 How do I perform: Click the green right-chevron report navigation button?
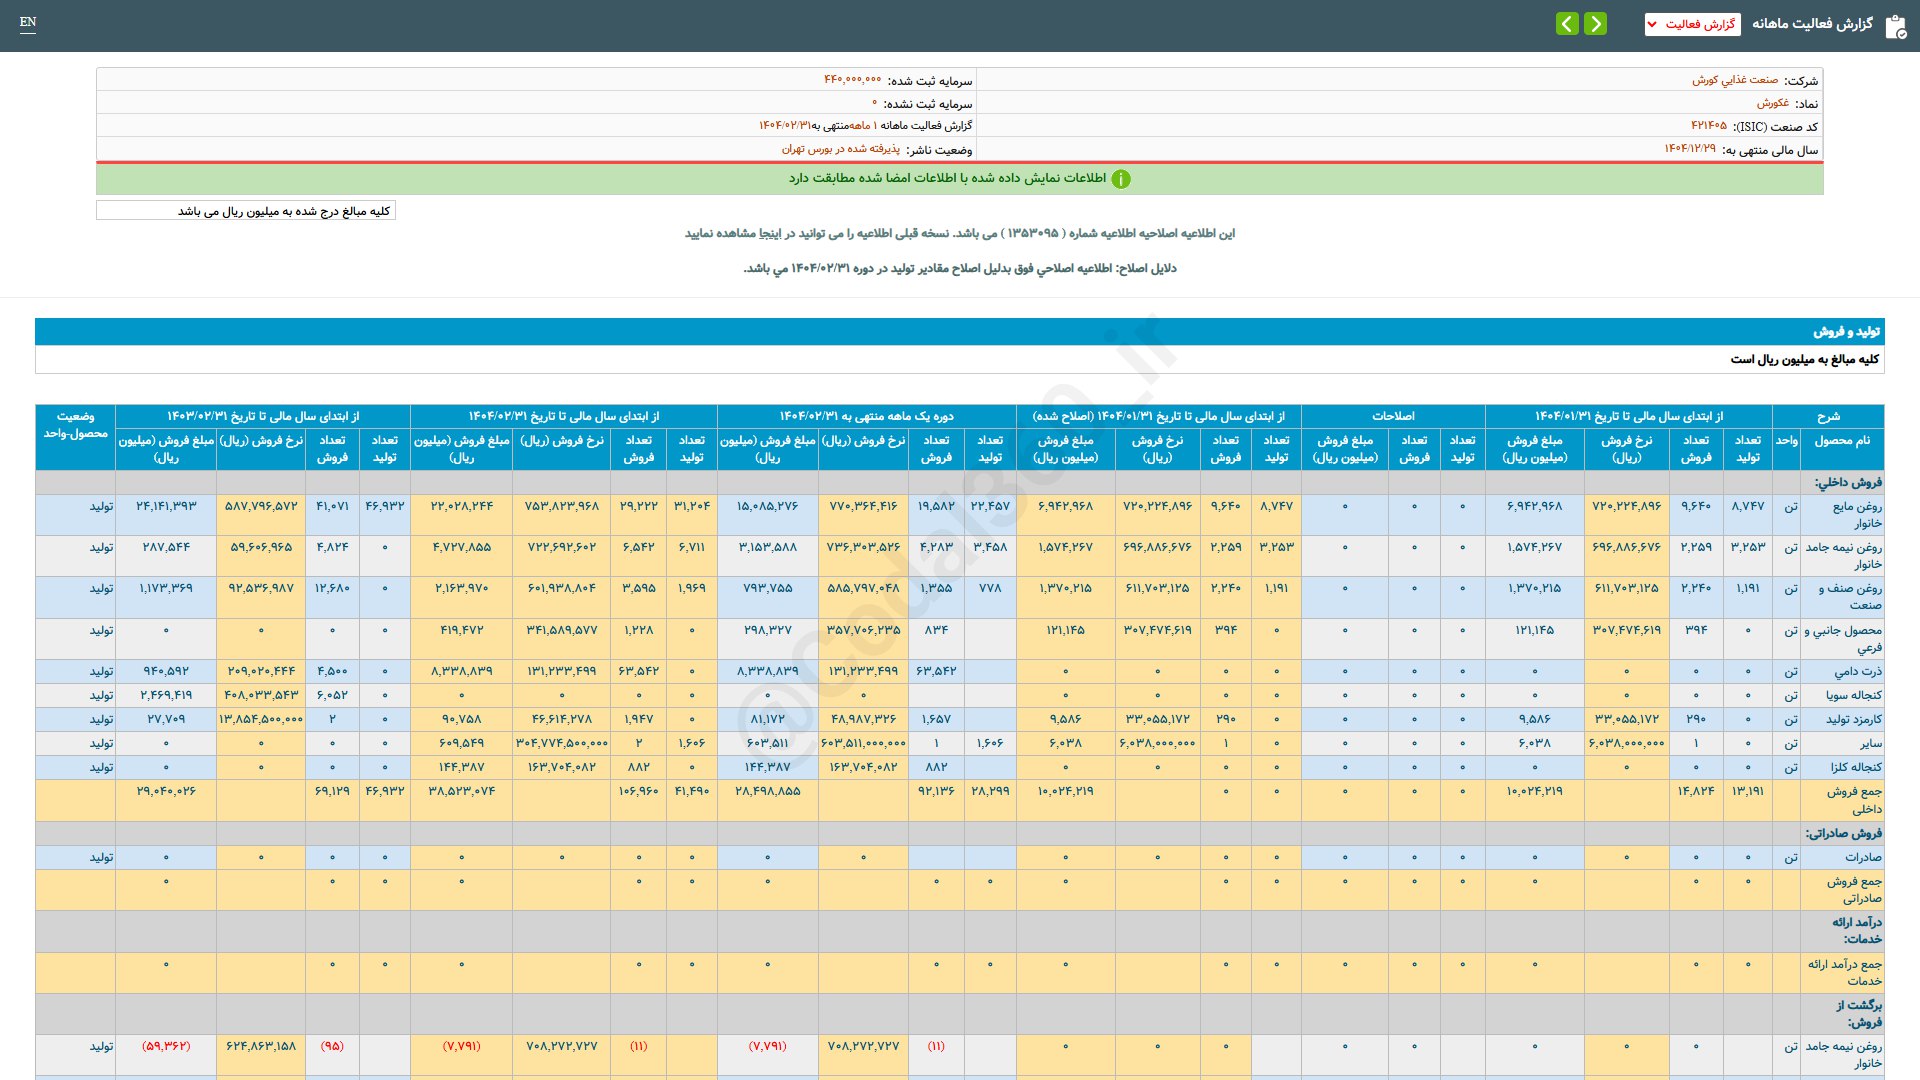click(1596, 23)
